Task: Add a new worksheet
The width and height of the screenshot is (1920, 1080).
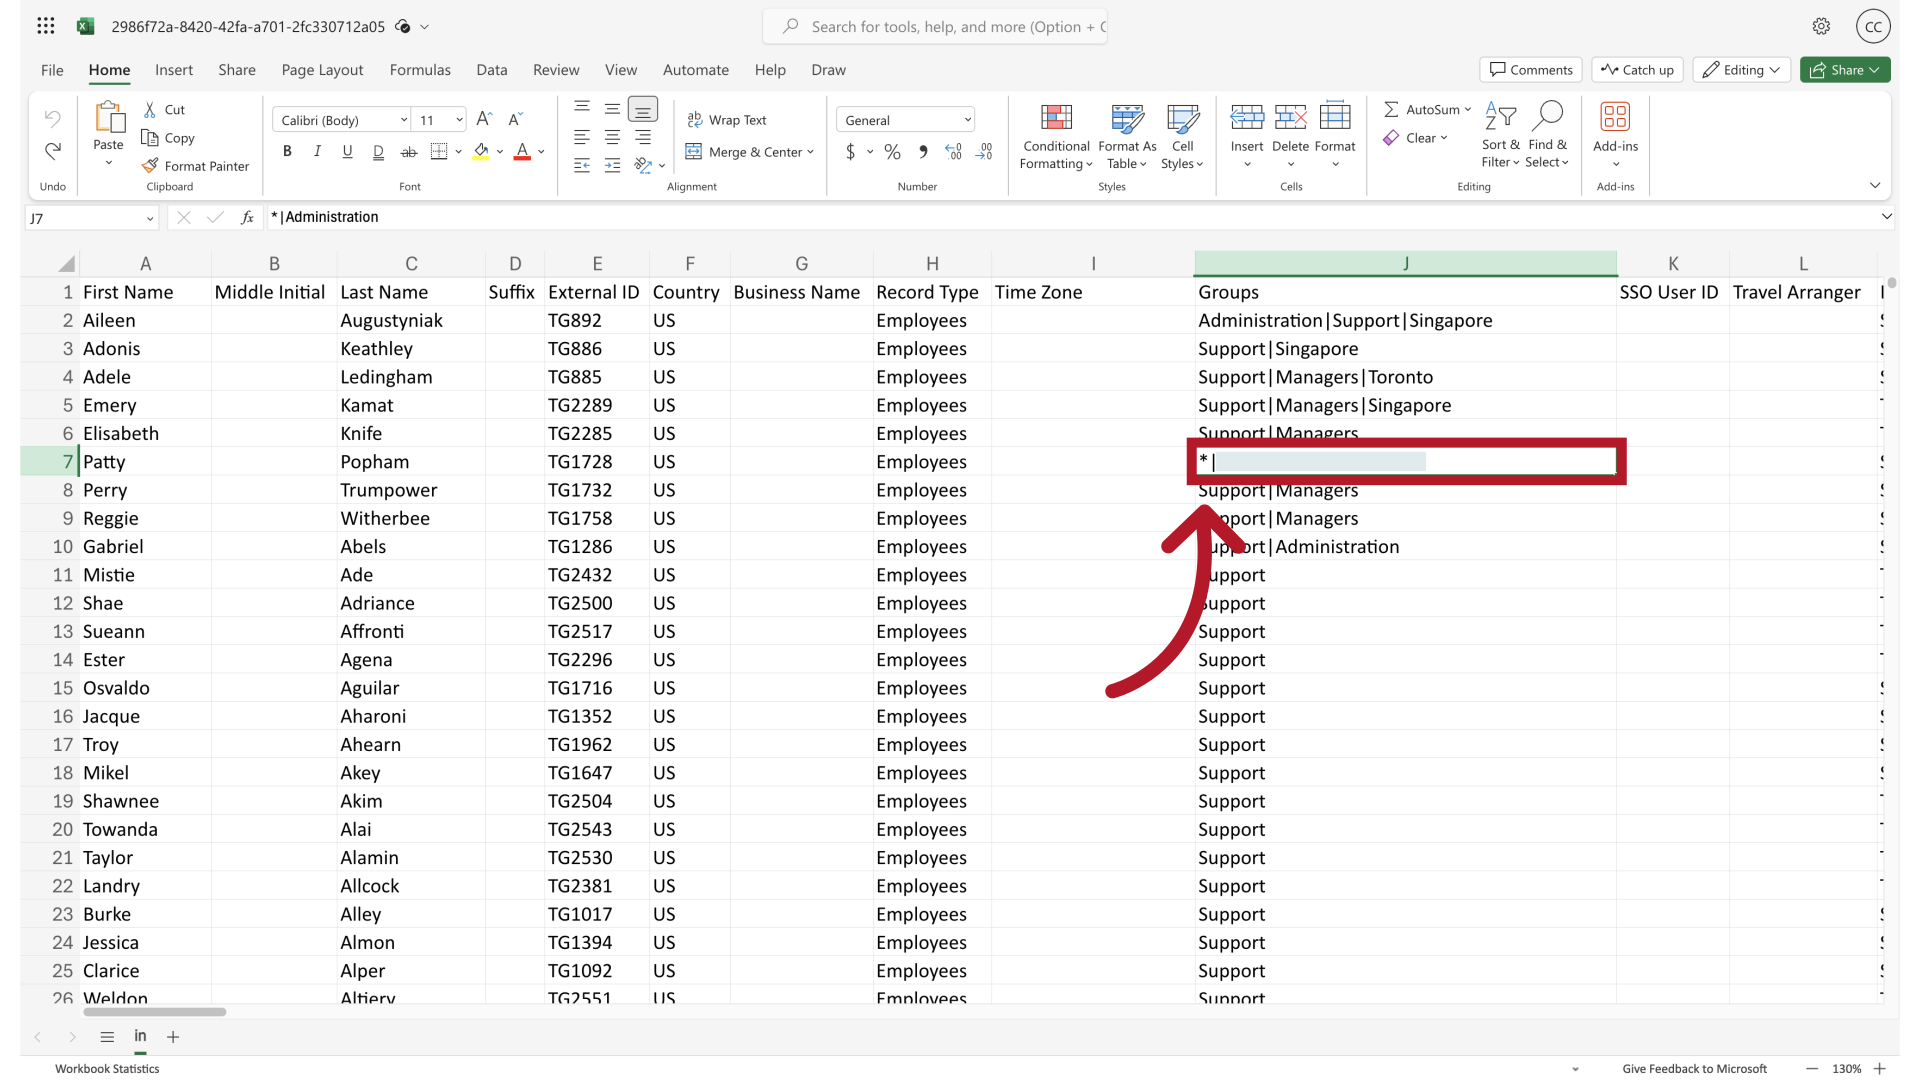Action: 173,1037
